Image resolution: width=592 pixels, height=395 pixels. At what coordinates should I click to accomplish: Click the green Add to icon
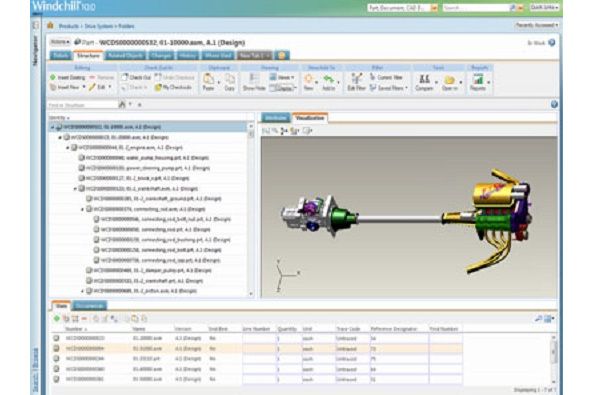click(329, 79)
